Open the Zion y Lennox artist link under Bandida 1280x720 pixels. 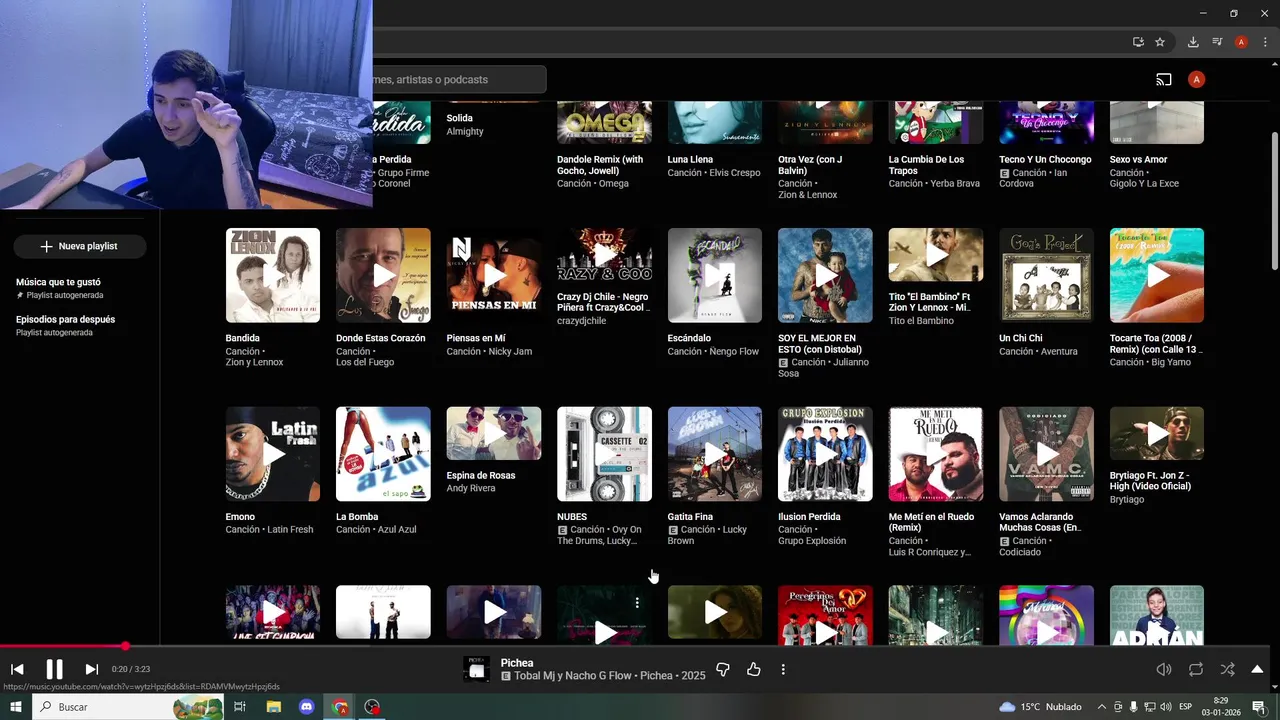254,362
